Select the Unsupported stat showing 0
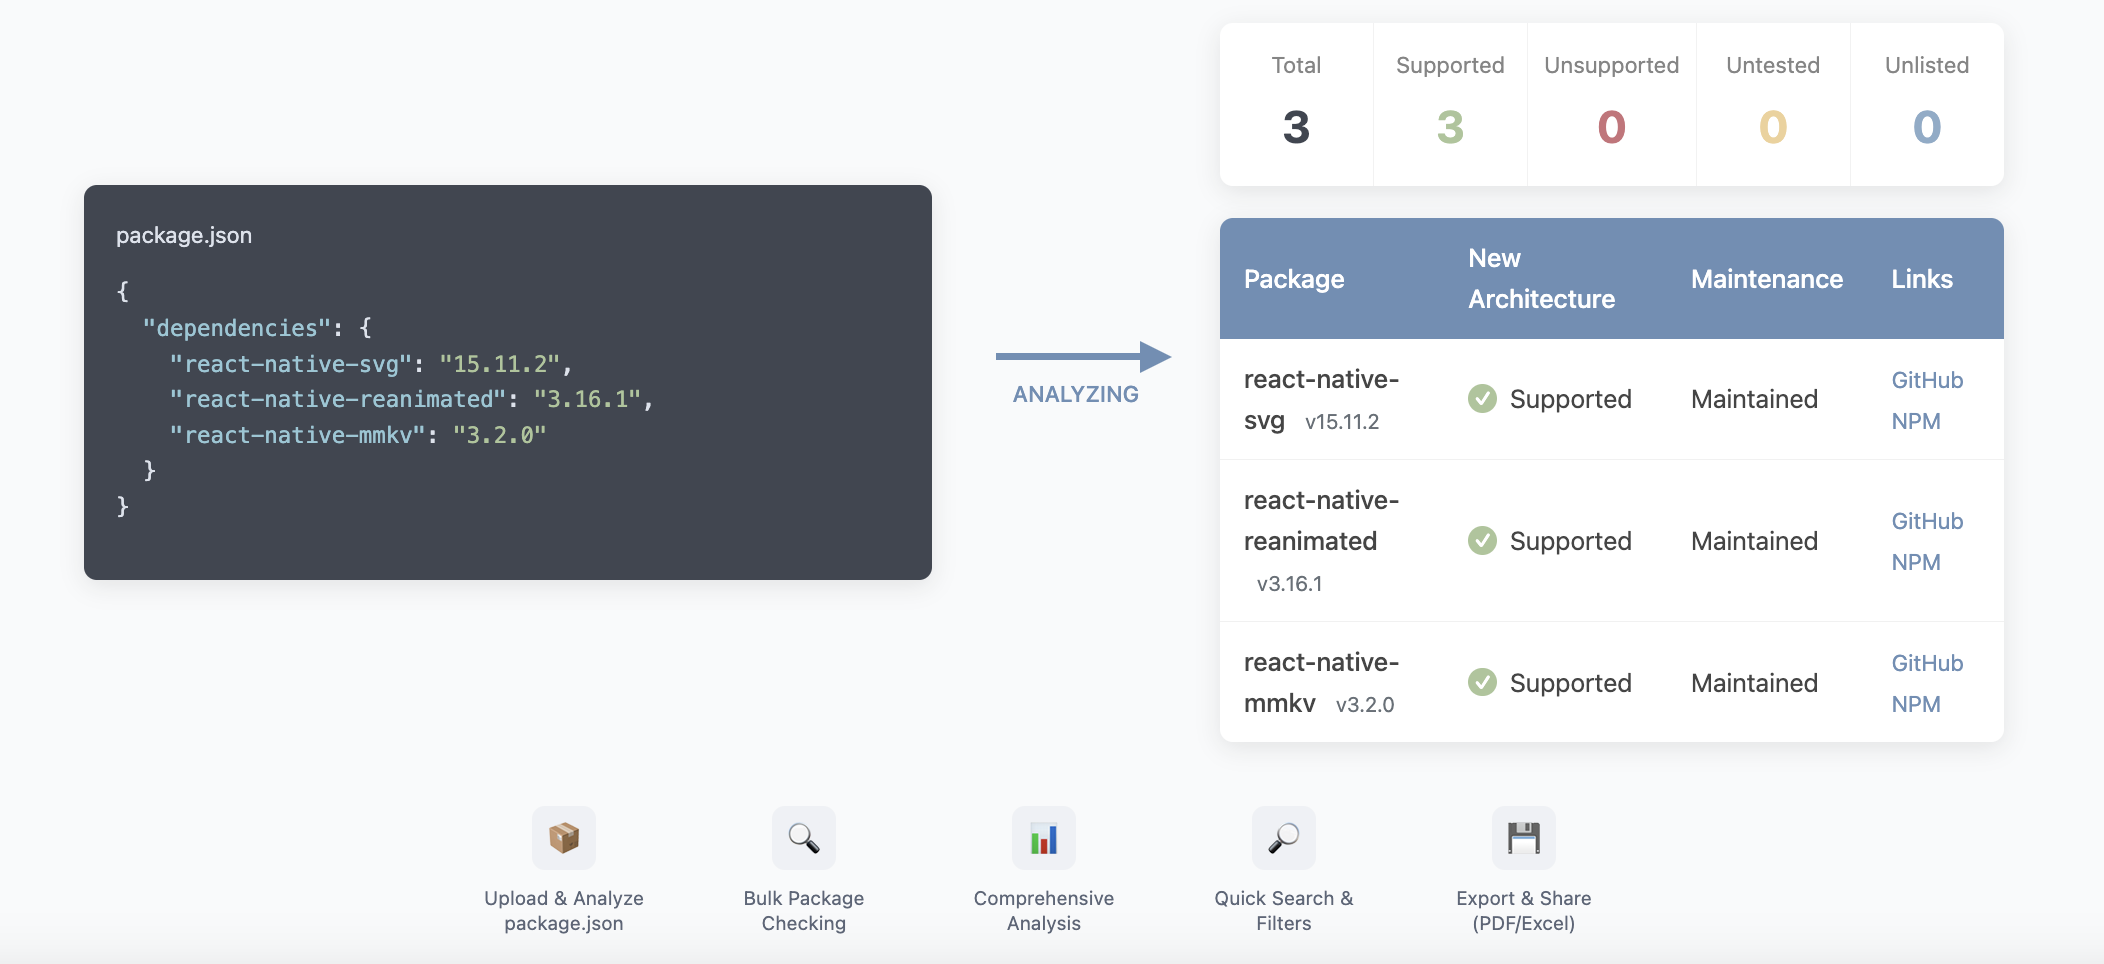2104x964 pixels. tap(1612, 105)
